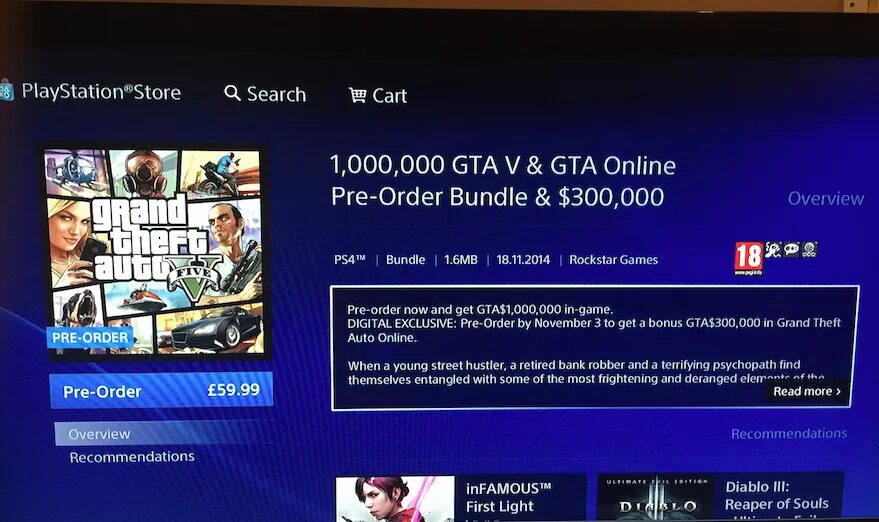This screenshot has height=522, width=879.
Task: Click the bad language descriptor icon
Action: coord(792,250)
